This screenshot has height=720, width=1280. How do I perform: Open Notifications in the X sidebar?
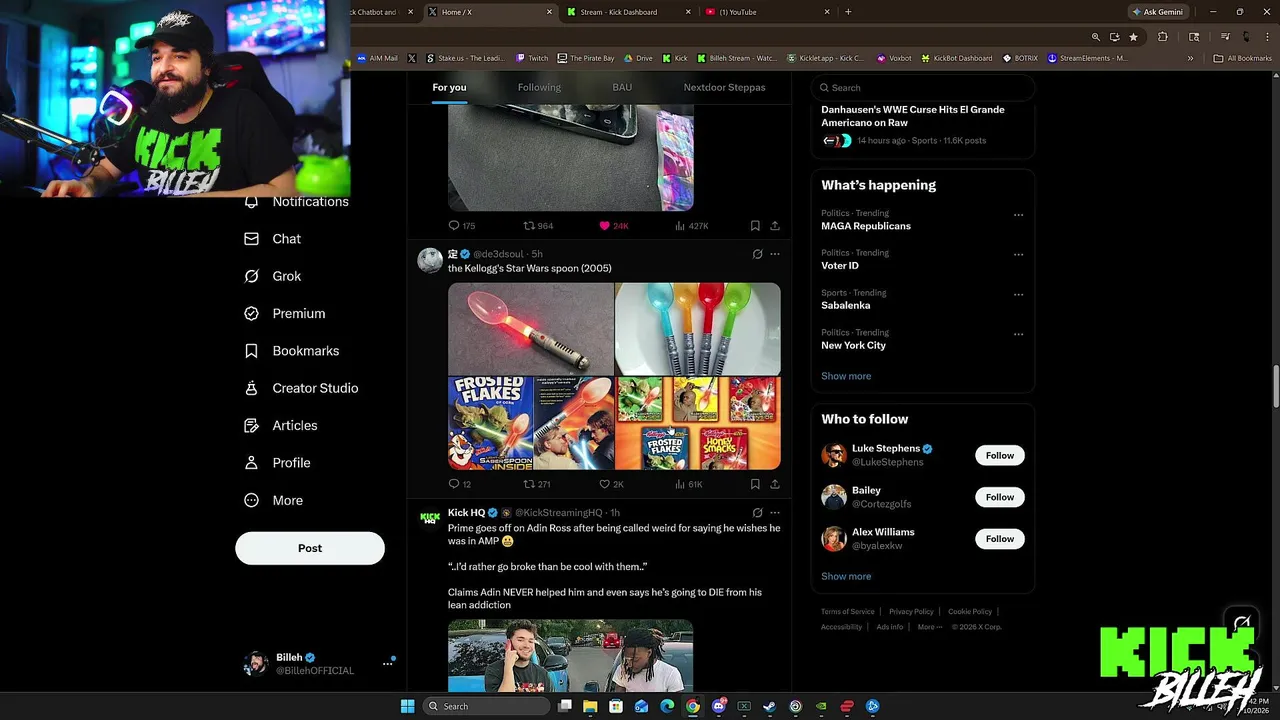pyautogui.click(x=310, y=202)
